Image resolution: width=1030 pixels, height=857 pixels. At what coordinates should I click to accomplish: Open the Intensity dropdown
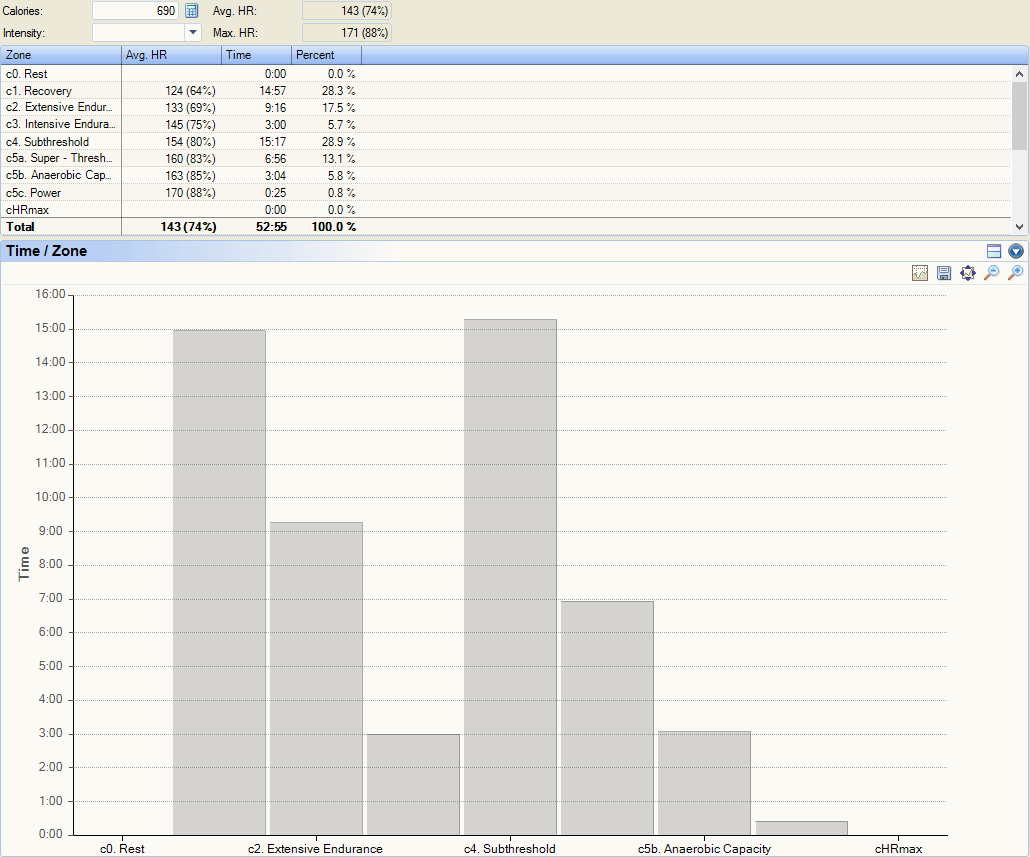click(x=191, y=32)
